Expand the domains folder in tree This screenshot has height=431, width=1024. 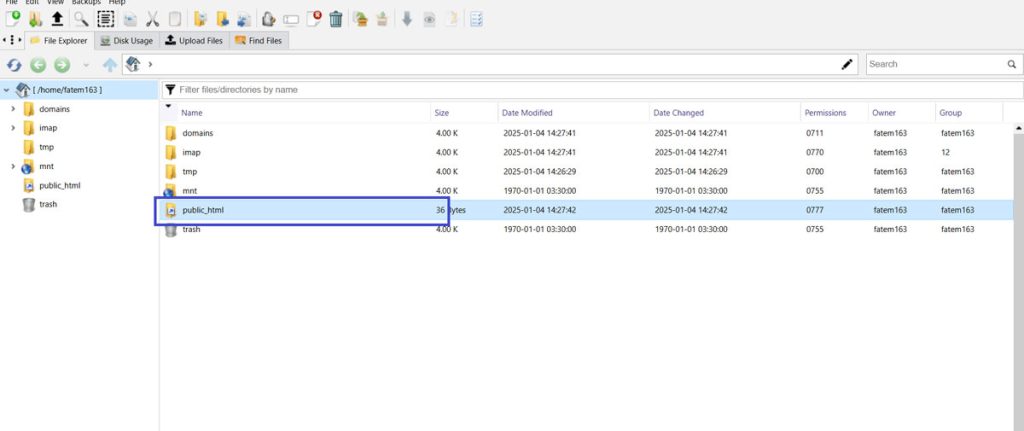[13, 109]
